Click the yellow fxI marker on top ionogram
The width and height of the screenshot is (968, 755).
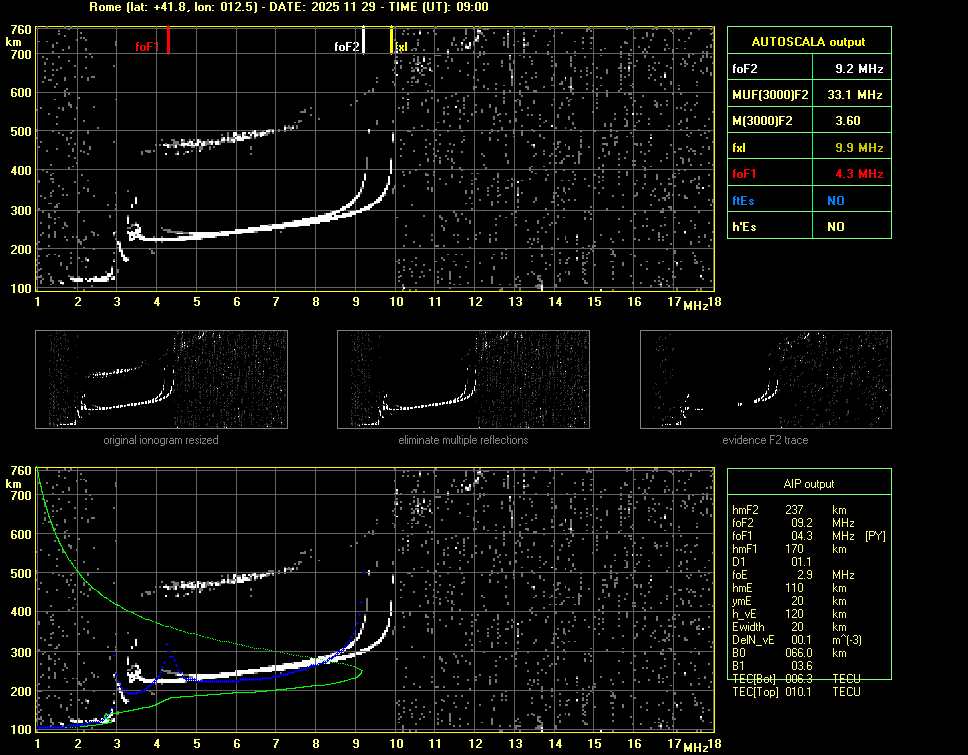pos(391,41)
